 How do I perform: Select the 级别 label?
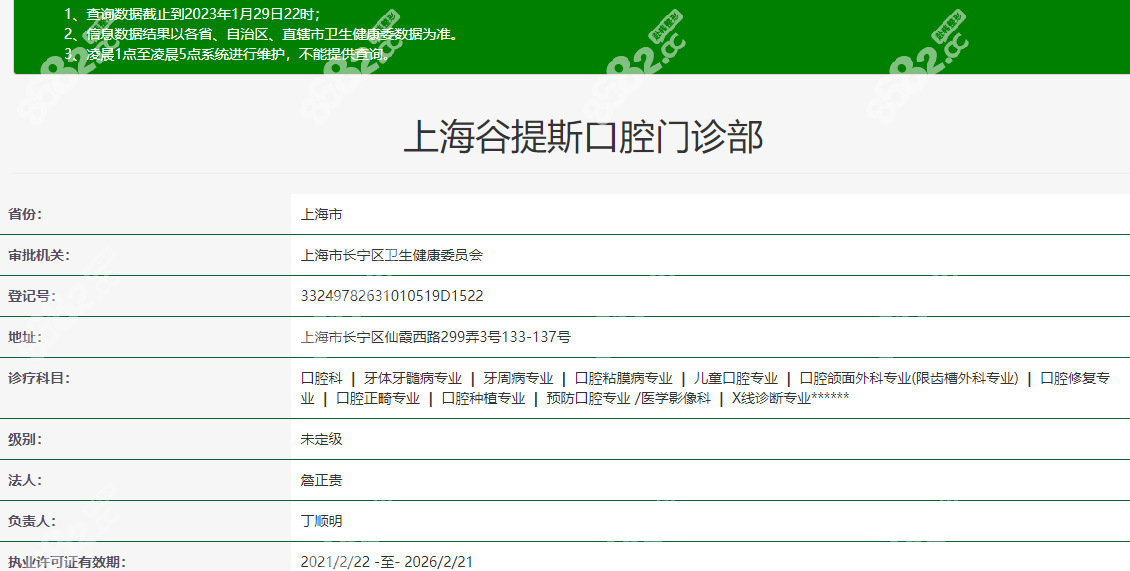25,440
